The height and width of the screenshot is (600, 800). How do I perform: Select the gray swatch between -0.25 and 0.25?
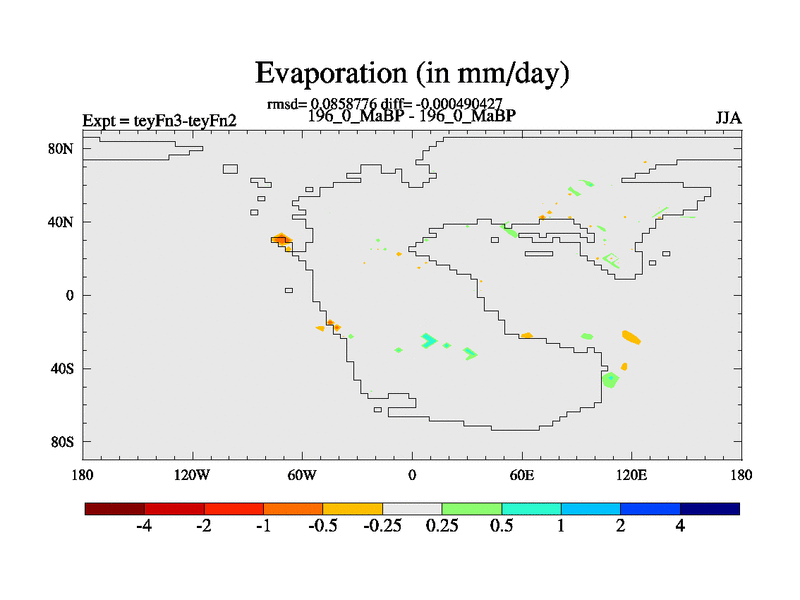coord(412,508)
